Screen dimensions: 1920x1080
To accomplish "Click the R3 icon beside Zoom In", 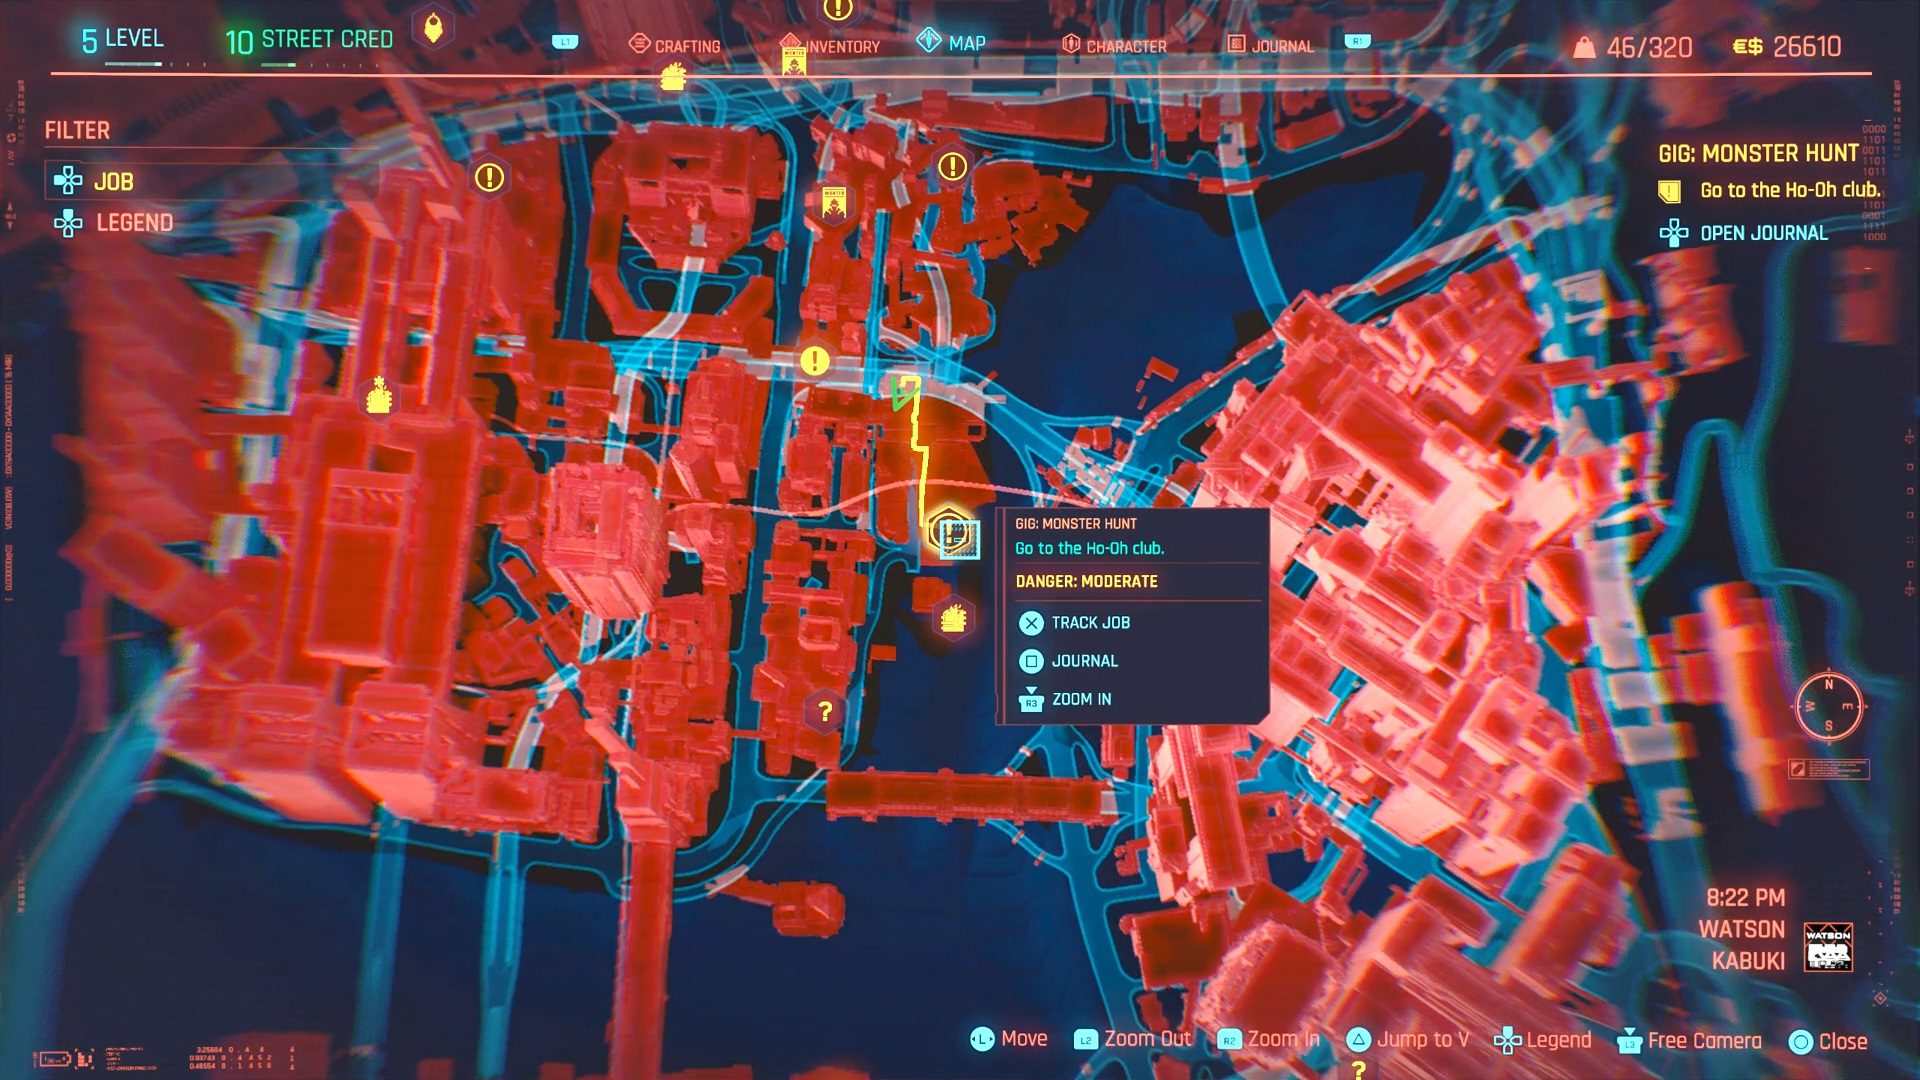I will click(1031, 700).
